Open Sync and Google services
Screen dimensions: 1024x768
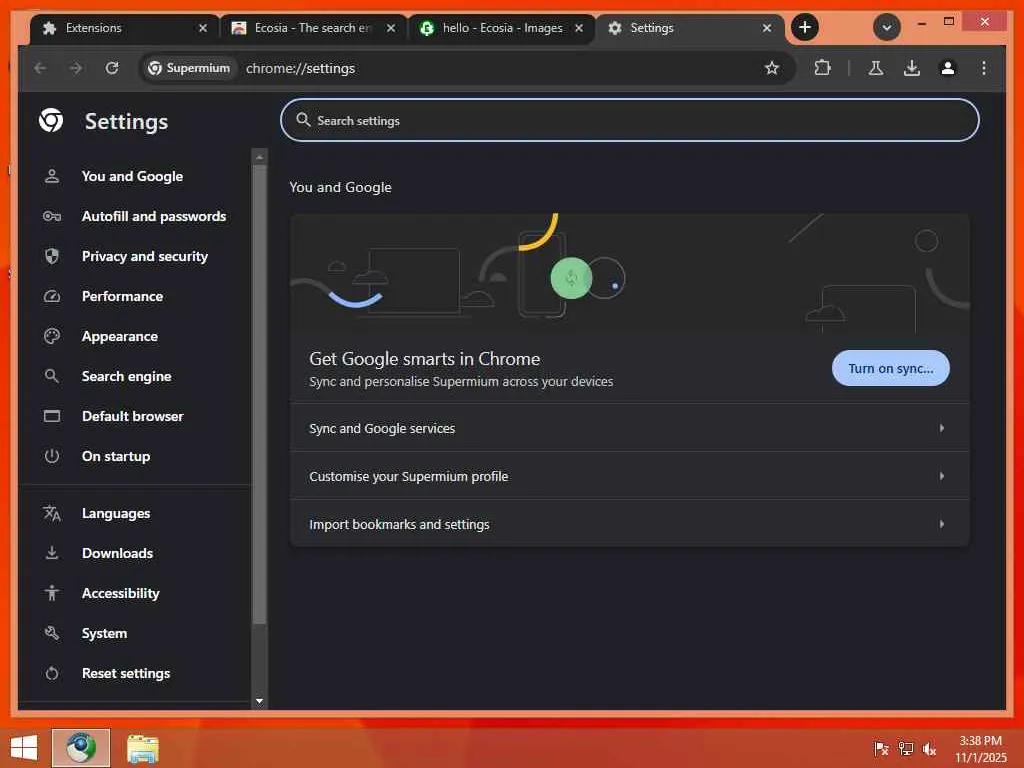pyautogui.click(x=630, y=428)
